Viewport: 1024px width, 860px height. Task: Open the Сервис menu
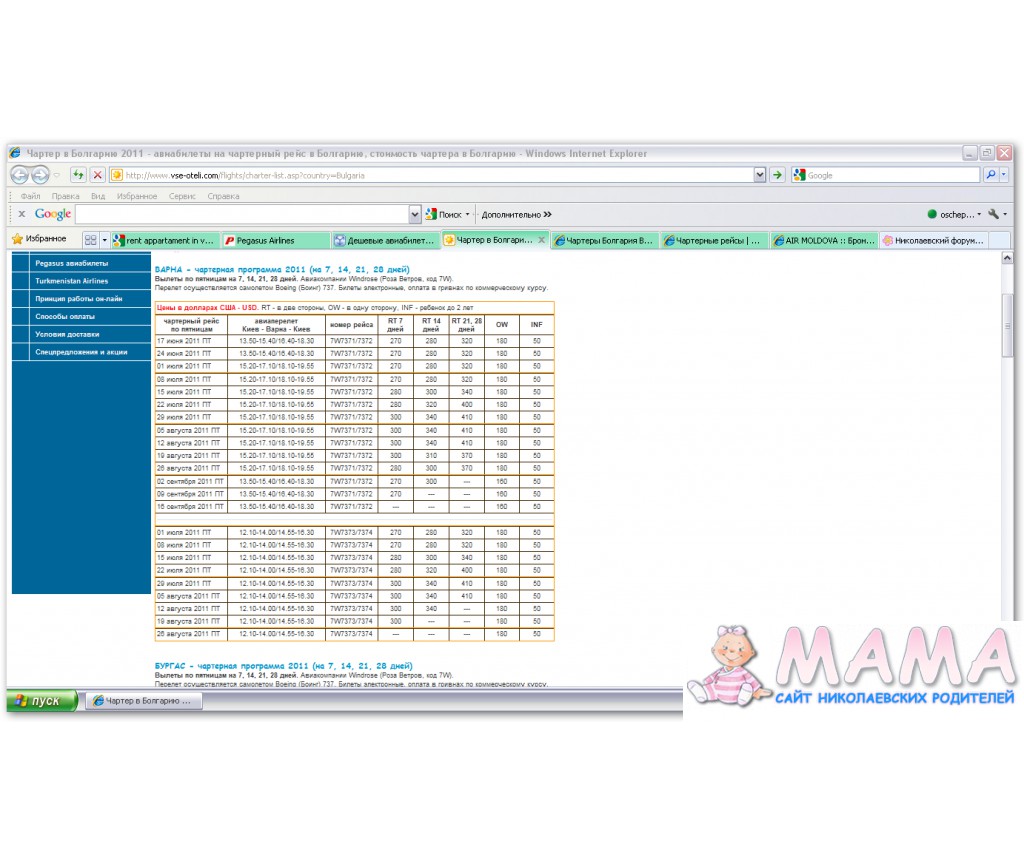coord(182,197)
